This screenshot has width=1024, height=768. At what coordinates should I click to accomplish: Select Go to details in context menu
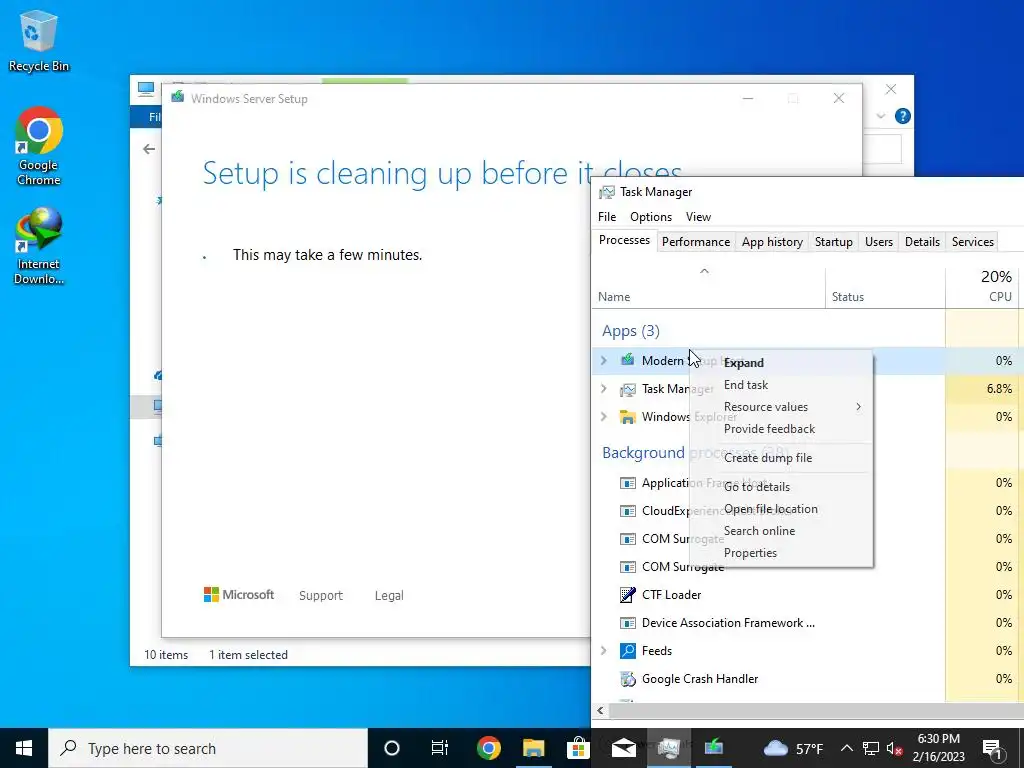pos(781,487)
